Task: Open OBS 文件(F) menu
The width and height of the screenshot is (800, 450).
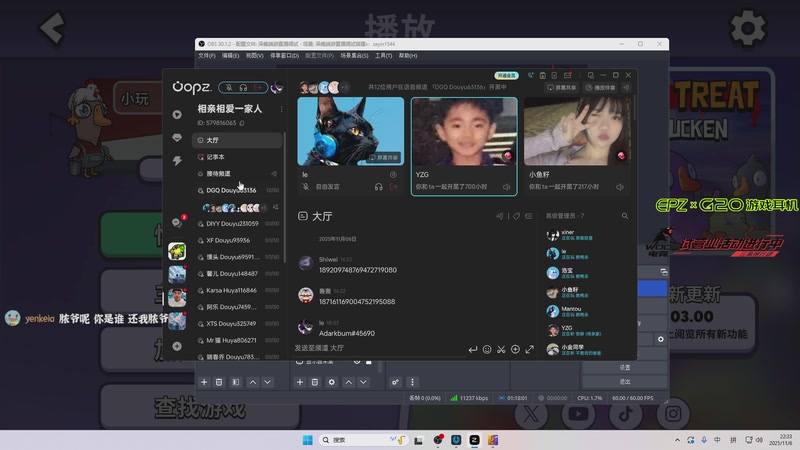Action: pyautogui.click(x=207, y=56)
